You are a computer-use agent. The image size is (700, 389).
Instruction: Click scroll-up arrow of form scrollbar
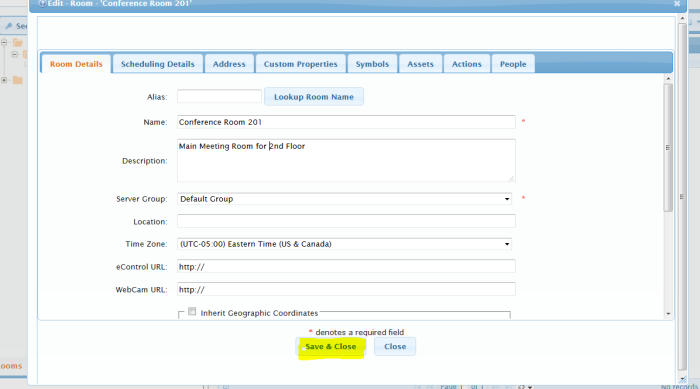668,79
